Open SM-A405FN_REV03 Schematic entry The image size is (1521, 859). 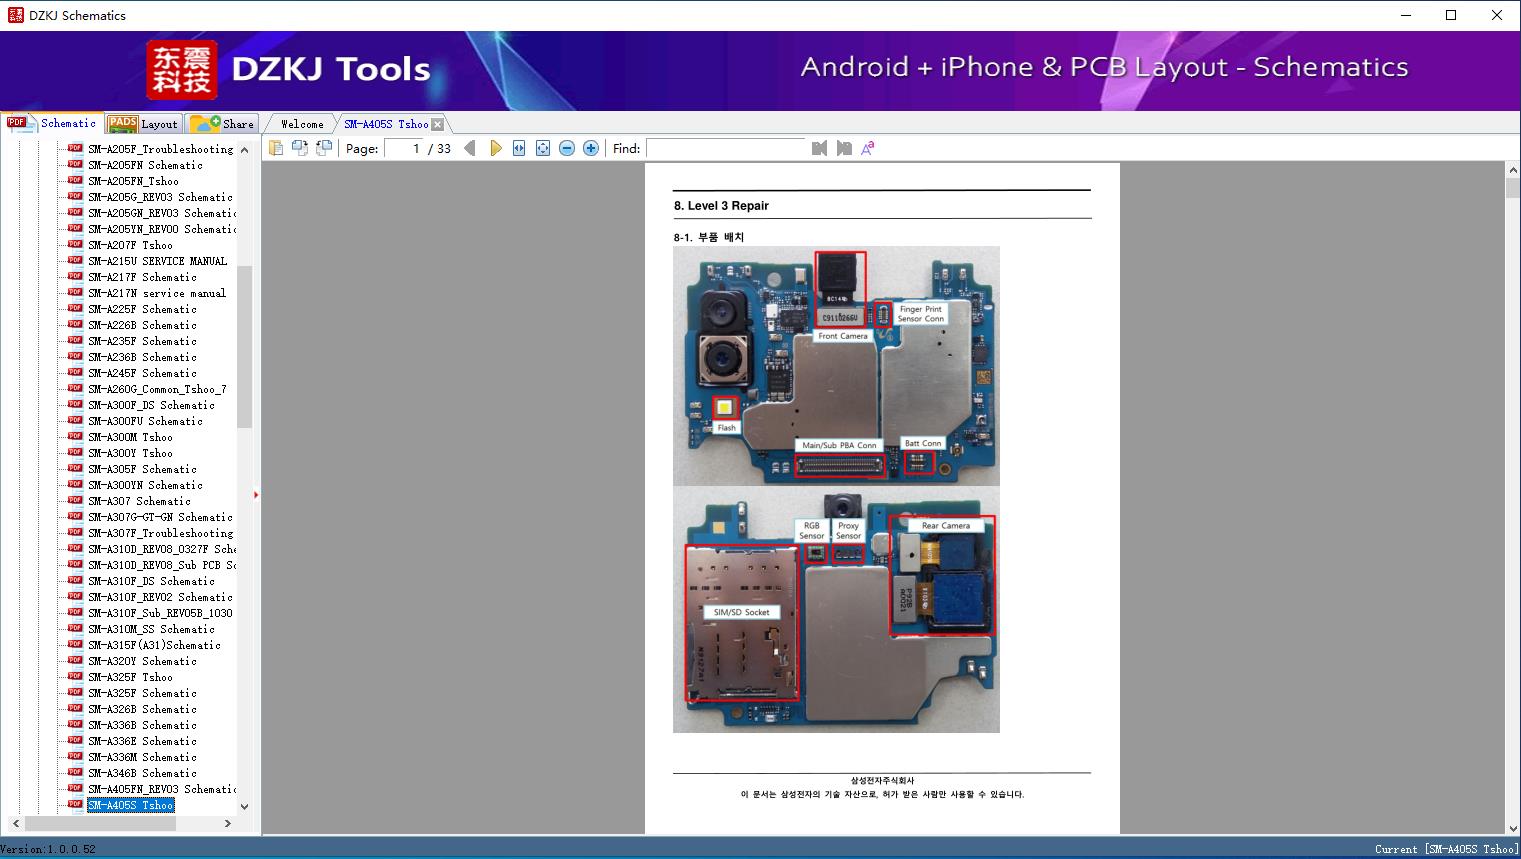162,789
